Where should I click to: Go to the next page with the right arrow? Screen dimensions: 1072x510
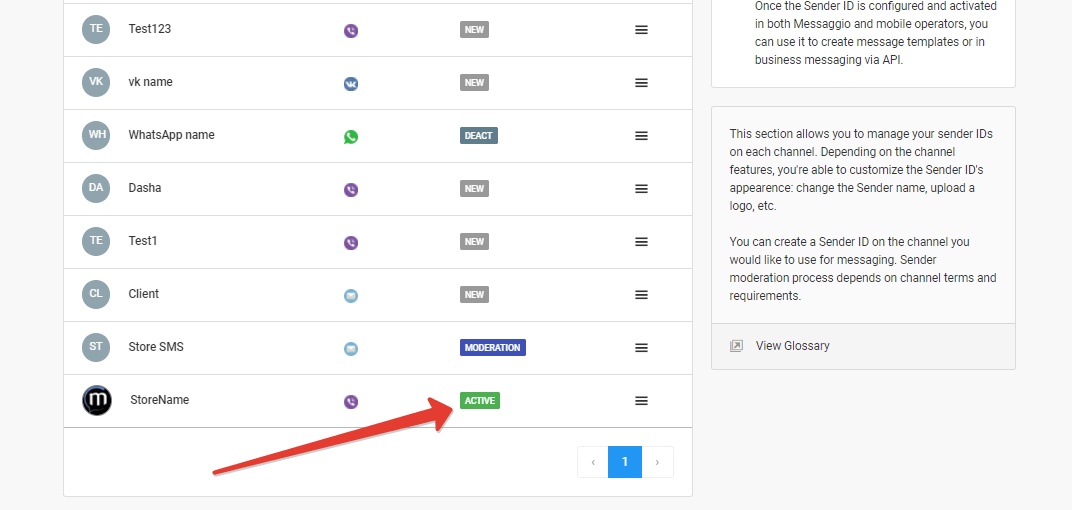point(657,462)
